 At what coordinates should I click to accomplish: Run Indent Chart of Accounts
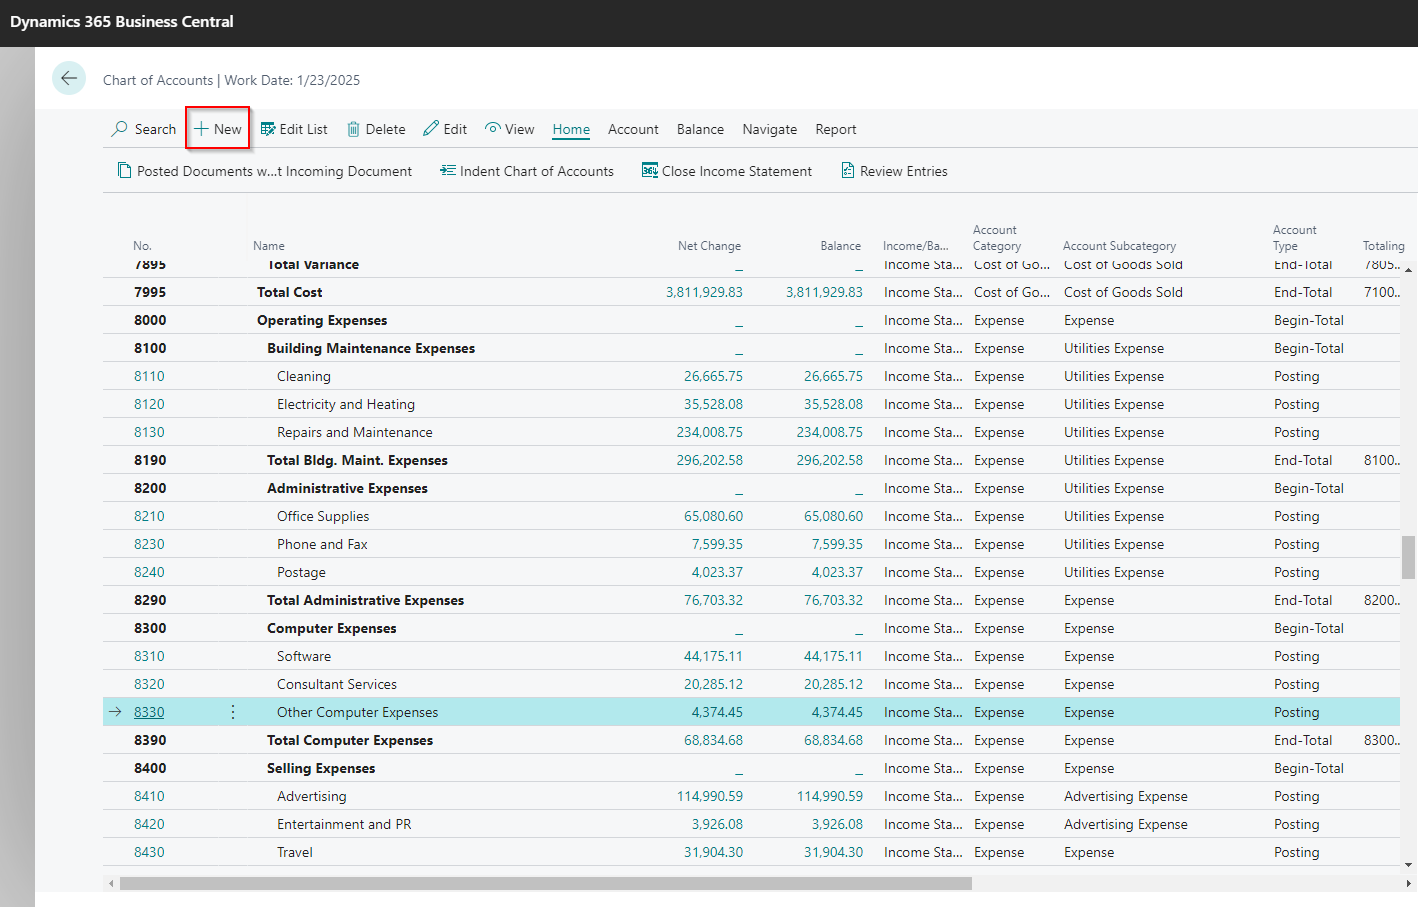527,171
